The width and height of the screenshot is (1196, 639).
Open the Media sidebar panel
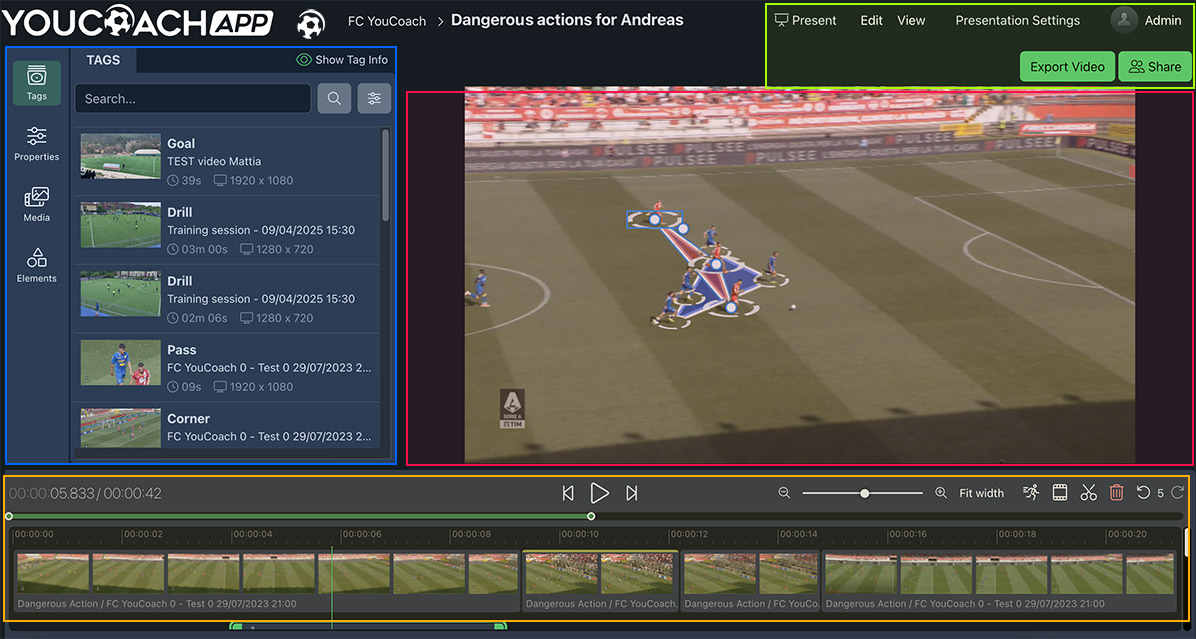click(x=37, y=204)
